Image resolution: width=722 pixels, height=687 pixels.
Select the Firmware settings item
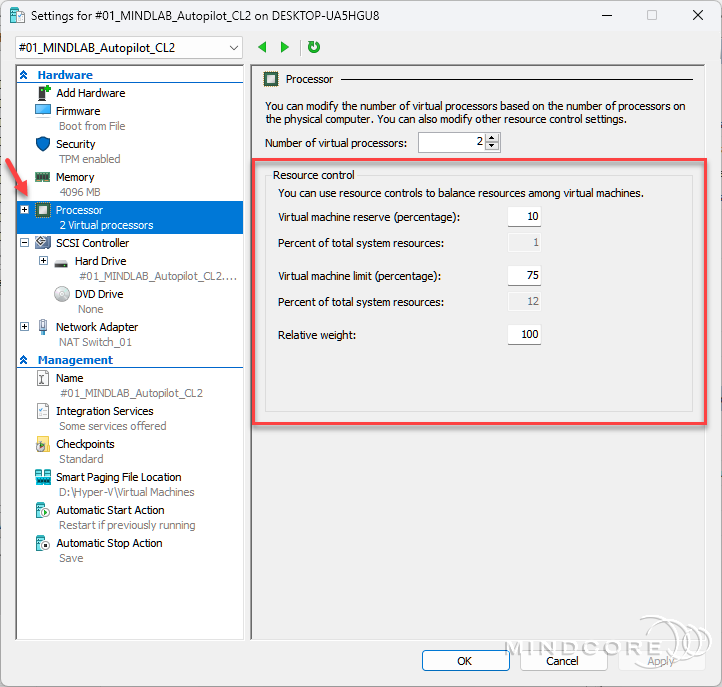(x=78, y=111)
